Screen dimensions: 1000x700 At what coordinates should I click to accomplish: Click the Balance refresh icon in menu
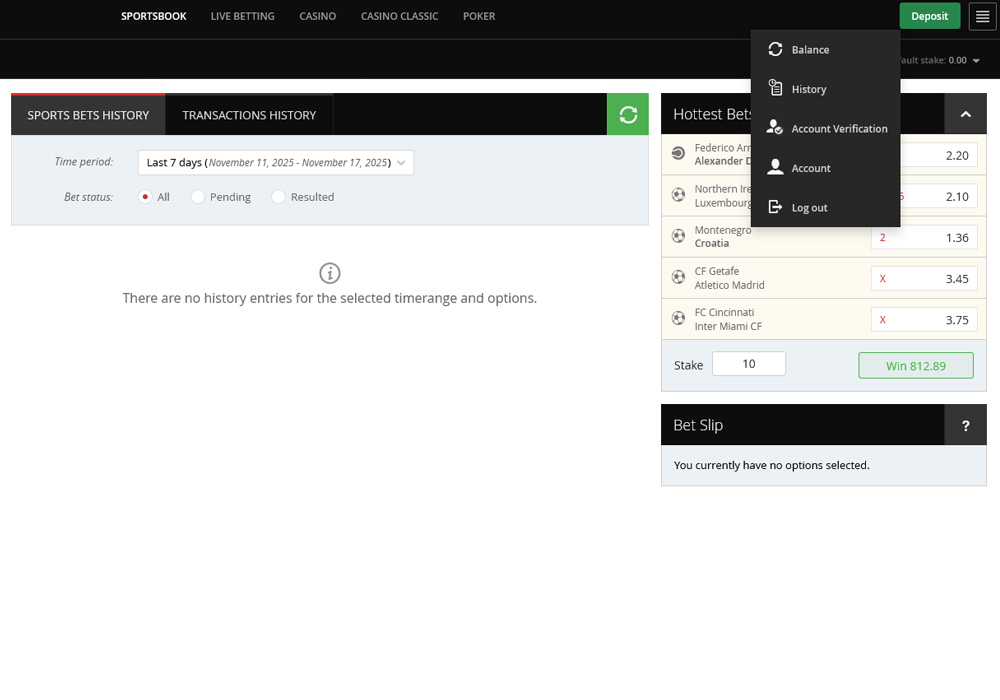[775, 49]
